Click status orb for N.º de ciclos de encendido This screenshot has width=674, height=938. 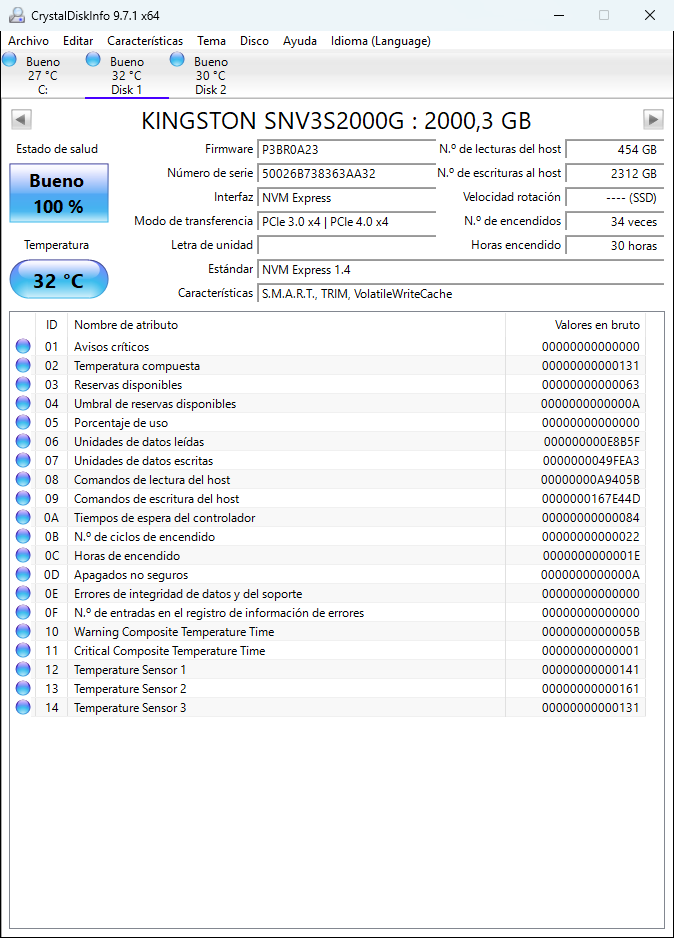click(x=23, y=536)
